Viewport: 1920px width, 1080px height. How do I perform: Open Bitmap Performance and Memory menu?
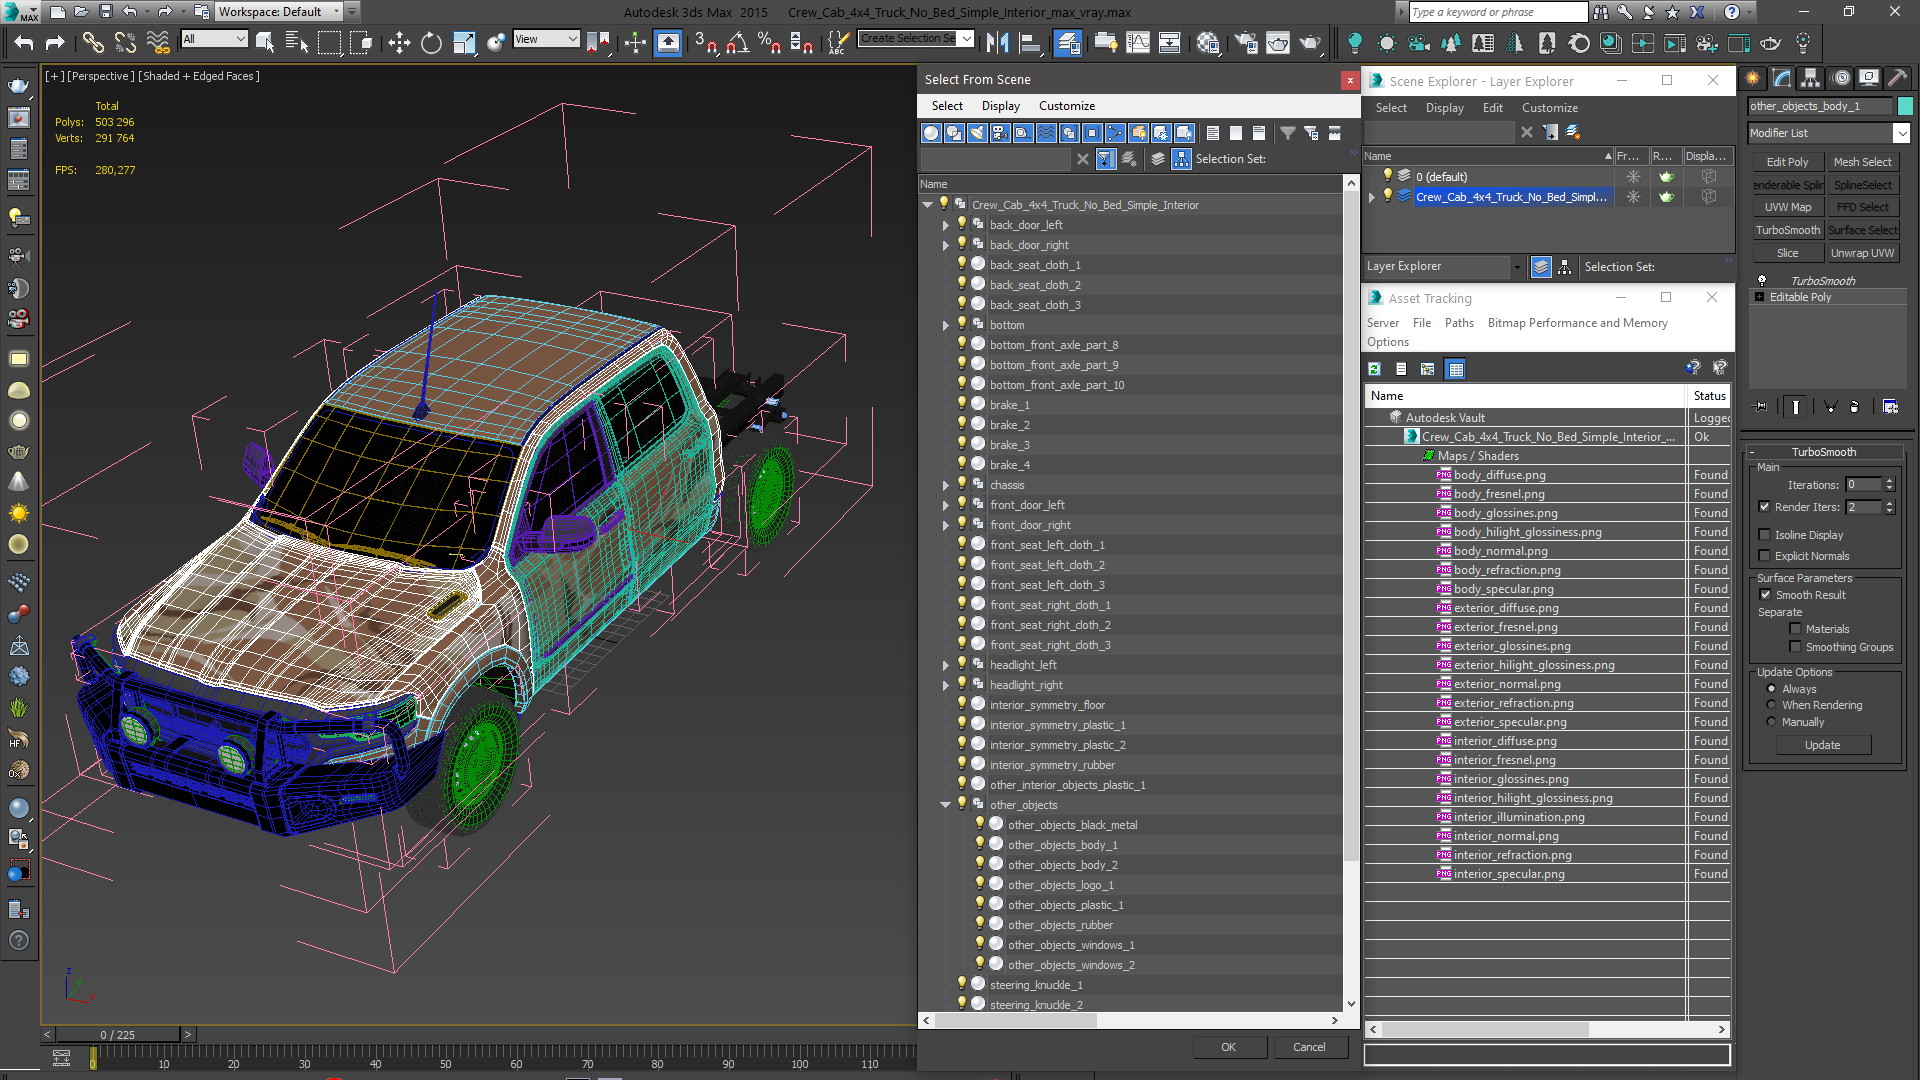(1577, 323)
